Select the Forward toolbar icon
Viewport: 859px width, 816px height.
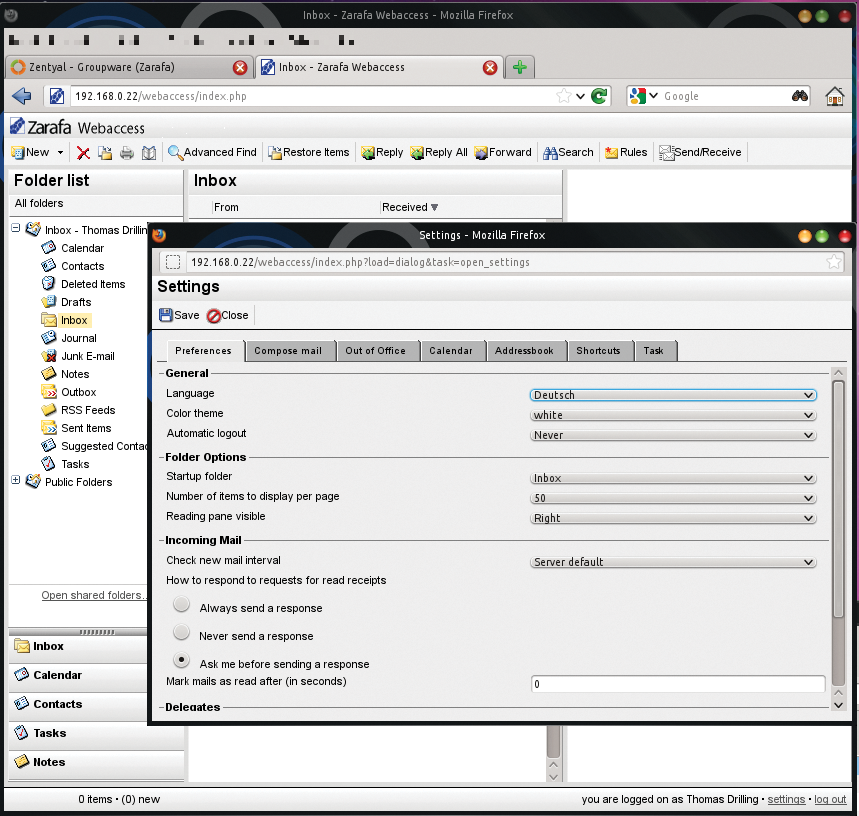tap(502, 152)
